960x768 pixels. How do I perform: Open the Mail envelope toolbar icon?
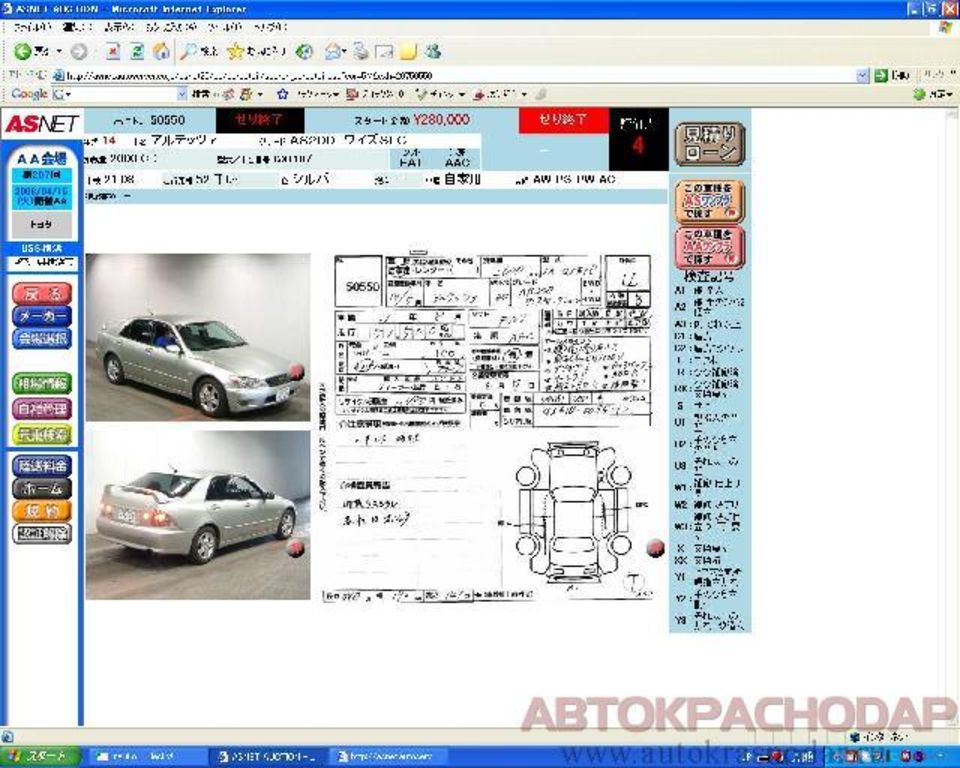[332, 51]
